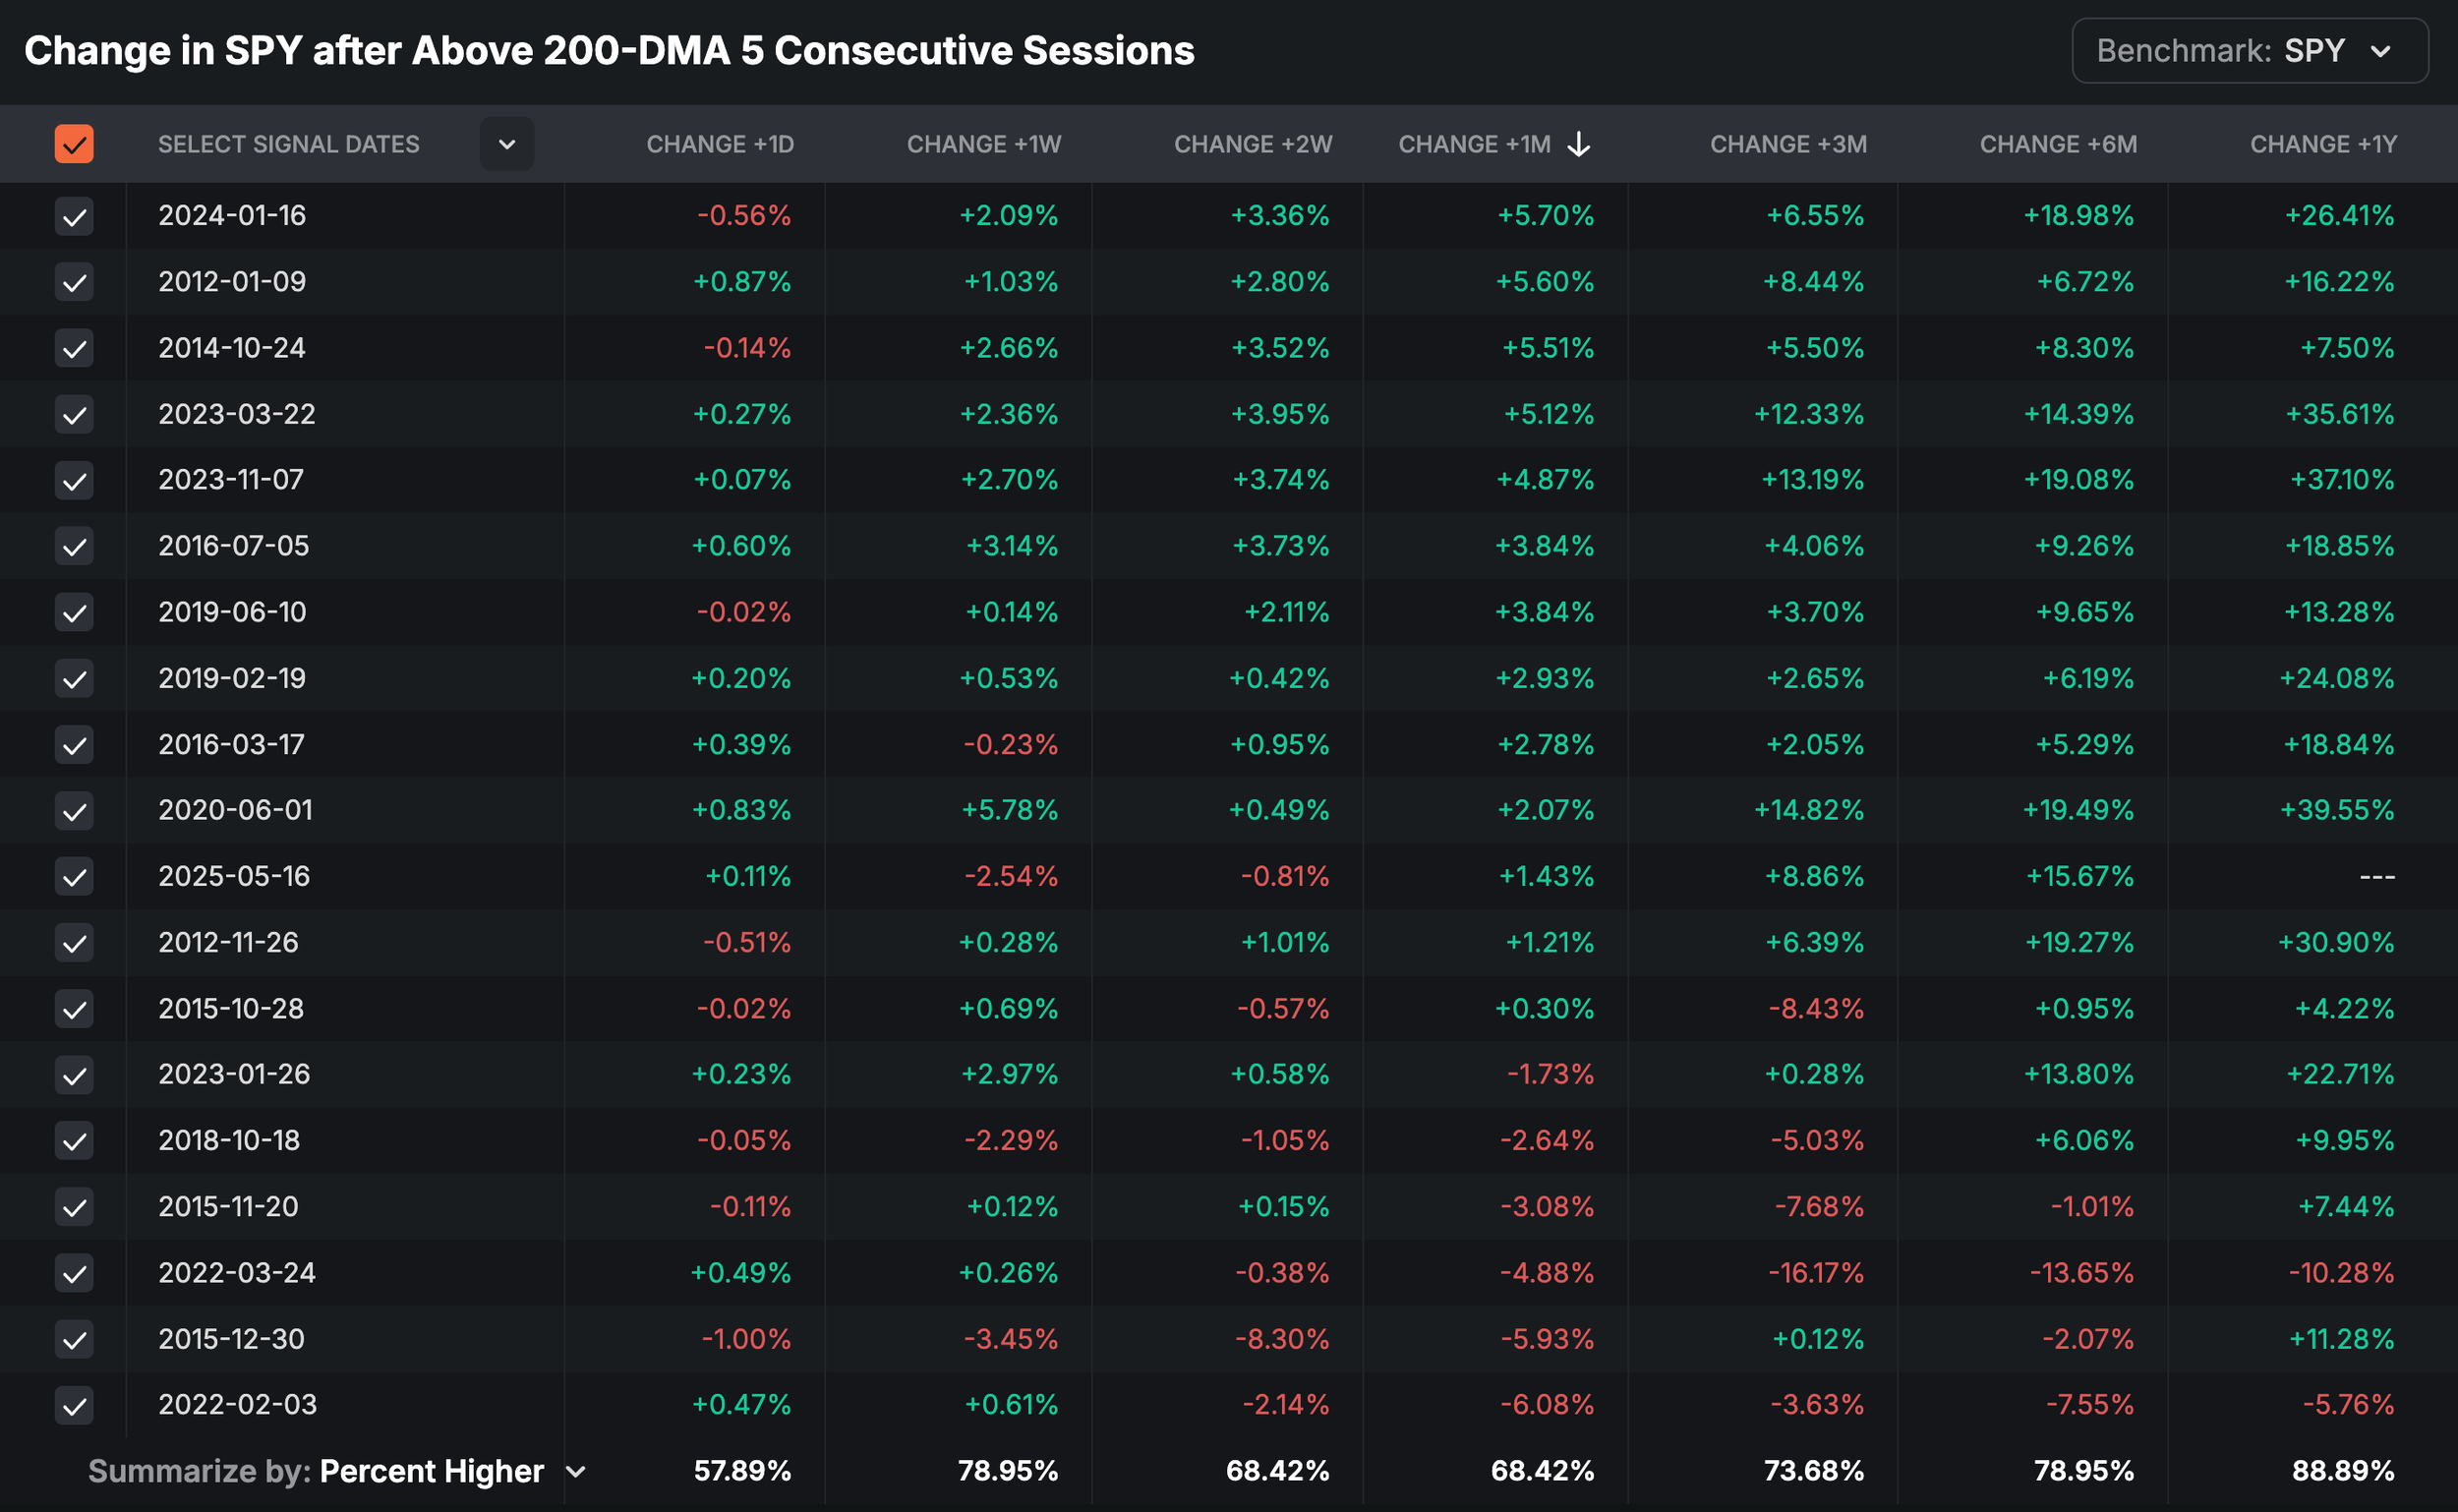This screenshot has width=2458, height=1512.
Task: Click CHANGE +6M column header
Action: pyautogui.click(x=2058, y=144)
